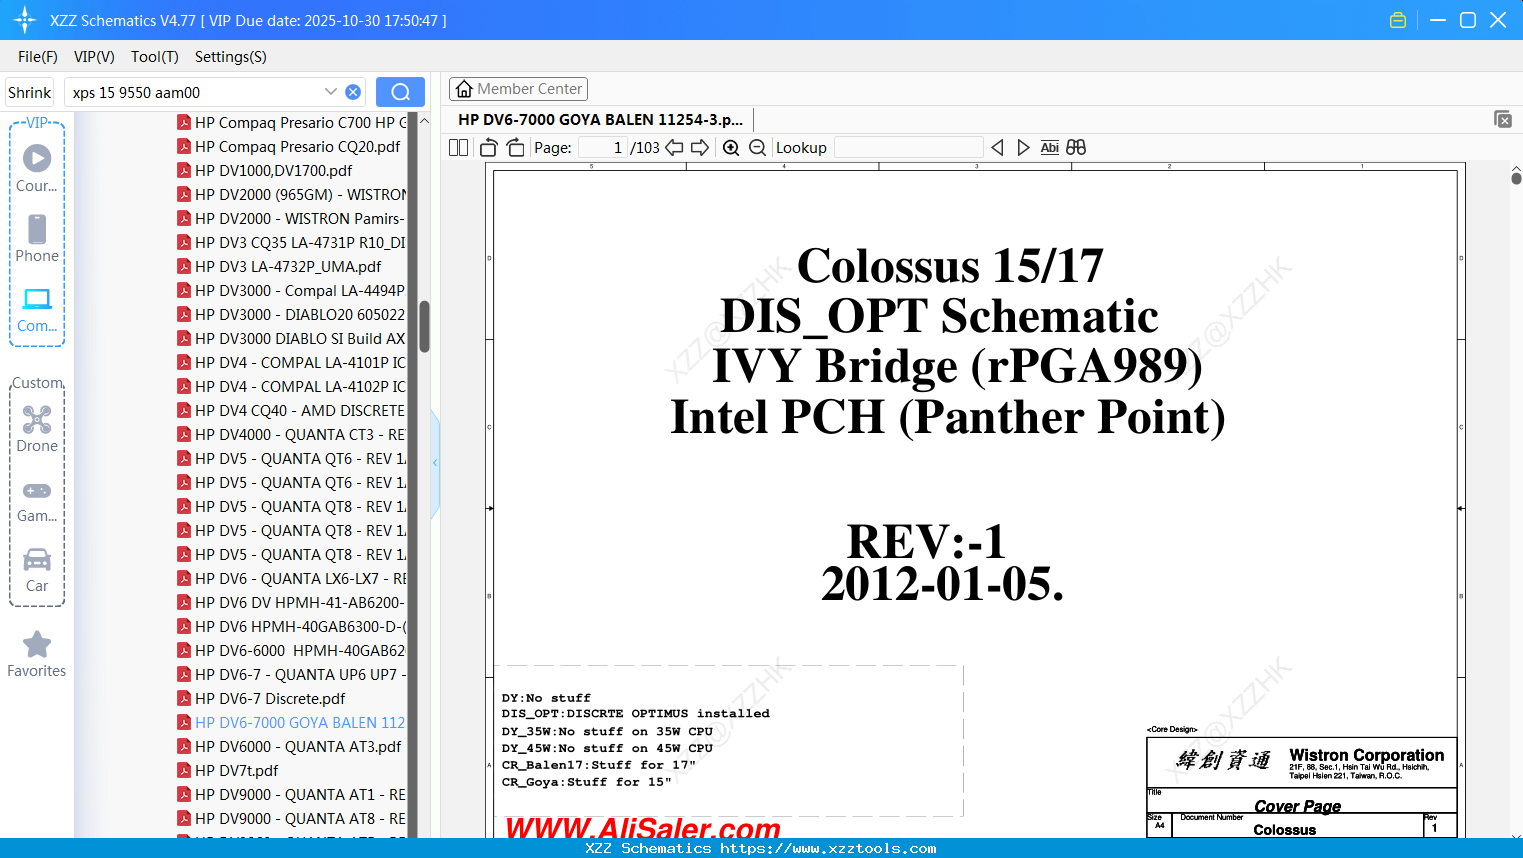Zoom out of the schematic

coord(757,147)
